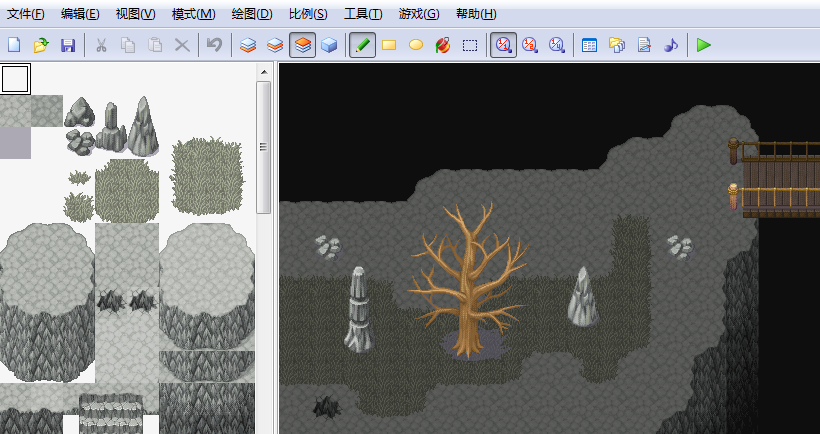This screenshot has width=820, height=434.
Task: Pick the boulder rock tile in the palette
Action: tap(79, 111)
